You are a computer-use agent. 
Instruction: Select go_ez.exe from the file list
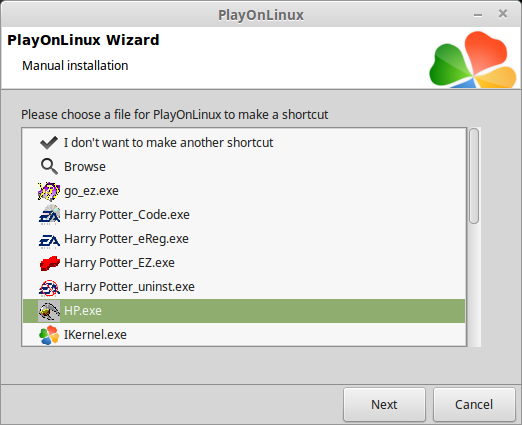pos(244,191)
